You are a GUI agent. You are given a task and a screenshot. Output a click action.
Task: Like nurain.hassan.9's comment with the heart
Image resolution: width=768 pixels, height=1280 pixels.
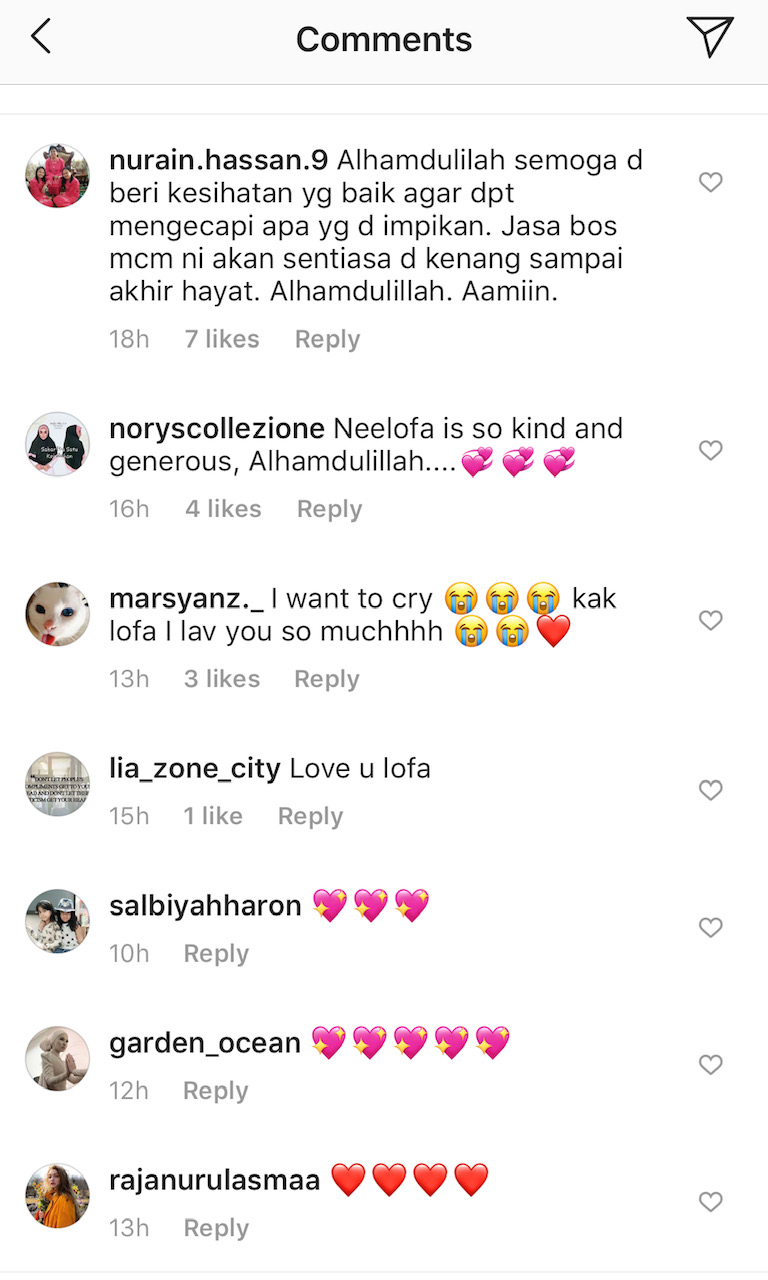pyautogui.click(x=710, y=182)
